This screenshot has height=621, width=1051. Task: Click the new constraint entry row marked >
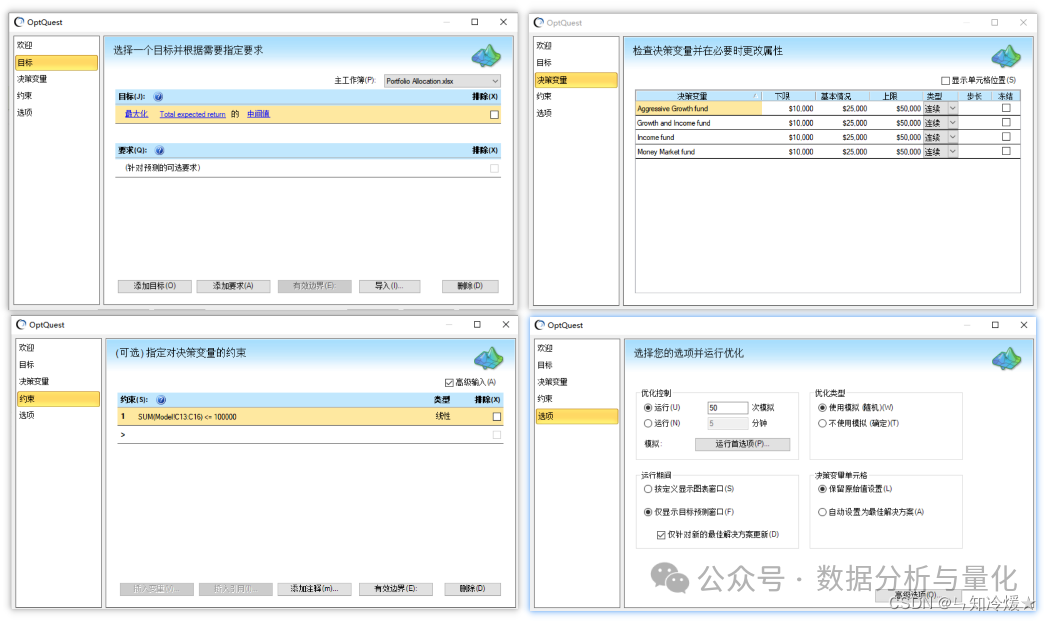point(310,435)
